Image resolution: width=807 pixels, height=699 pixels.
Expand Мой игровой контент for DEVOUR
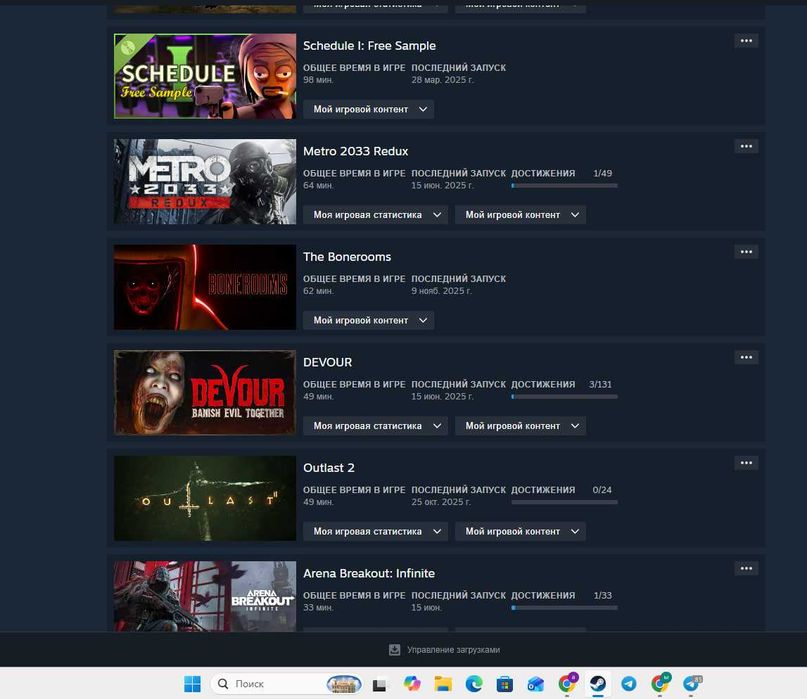520,426
